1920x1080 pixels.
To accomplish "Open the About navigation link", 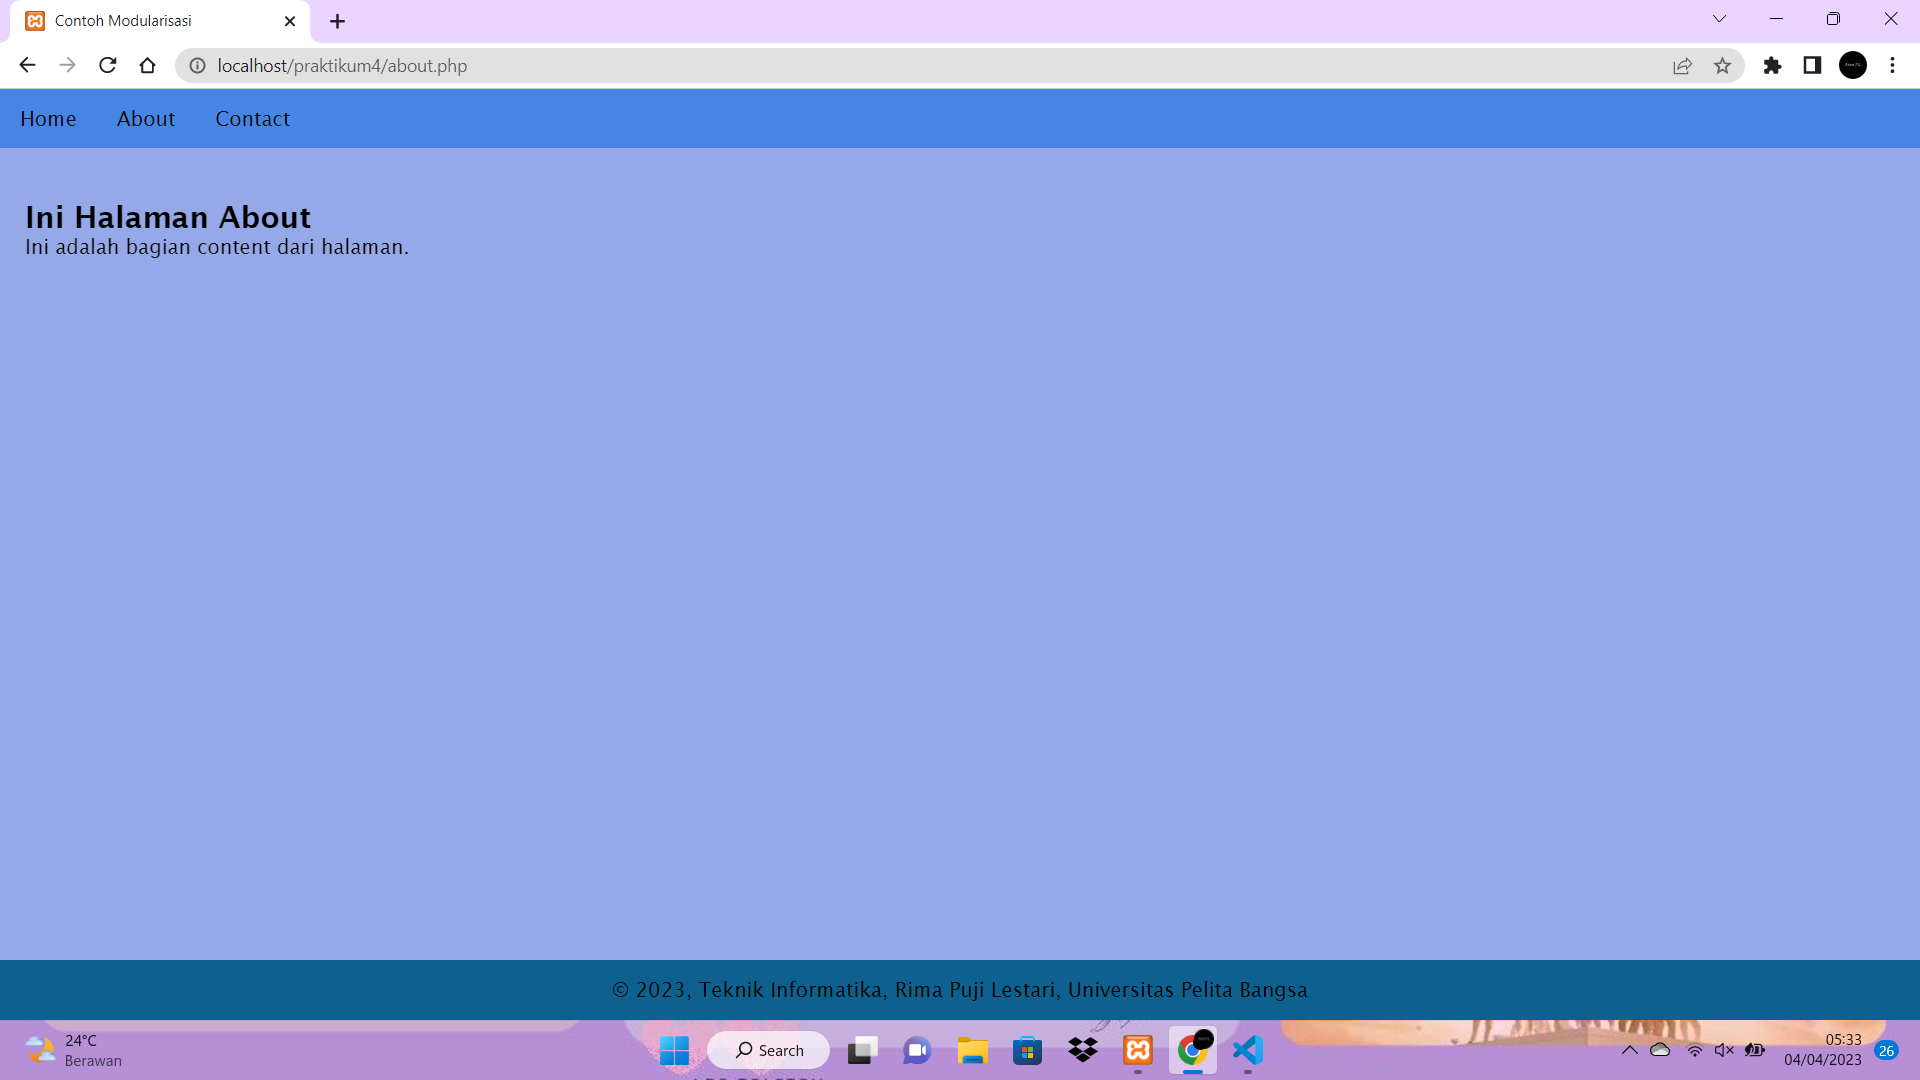I will point(146,119).
